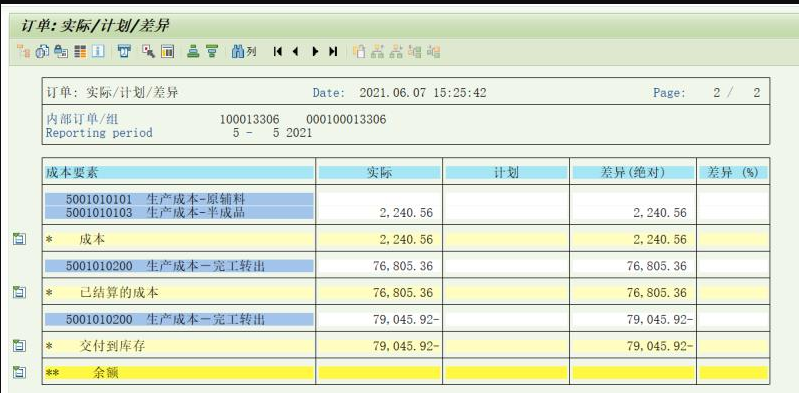Click the binoculars find column button
The image size is (799, 393).
click(244, 51)
